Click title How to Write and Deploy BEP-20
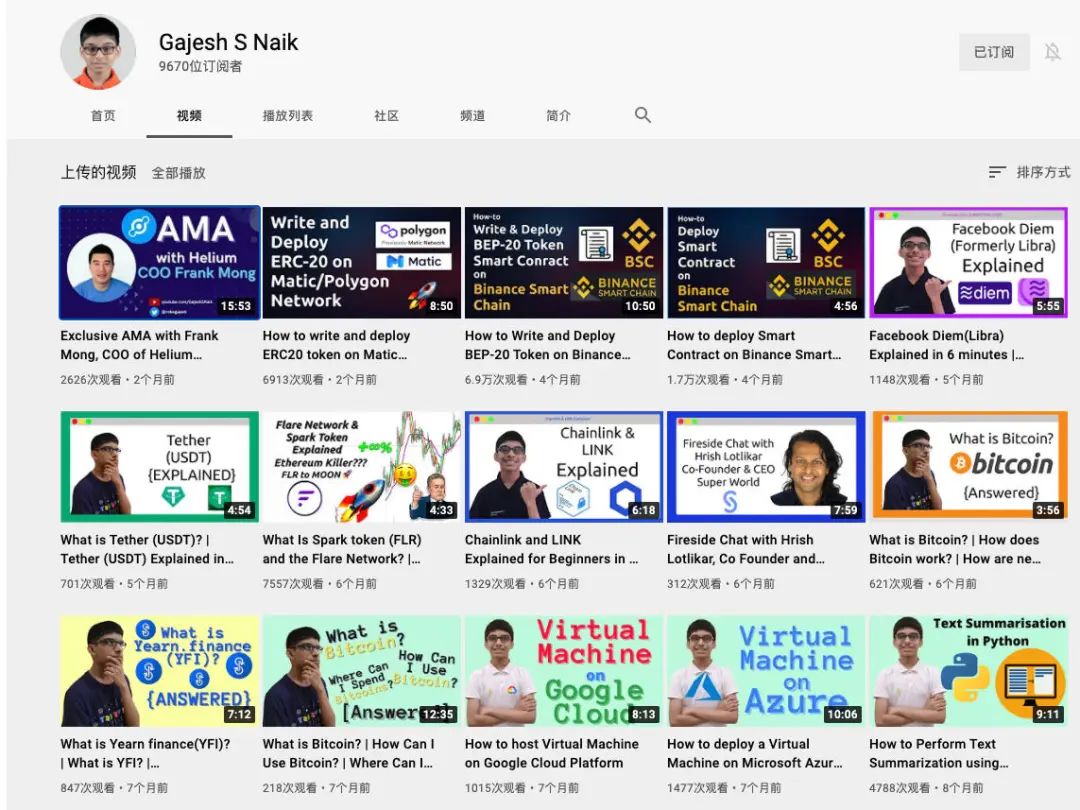Image resolution: width=1080 pixels, height=810 pixels. 548,345
